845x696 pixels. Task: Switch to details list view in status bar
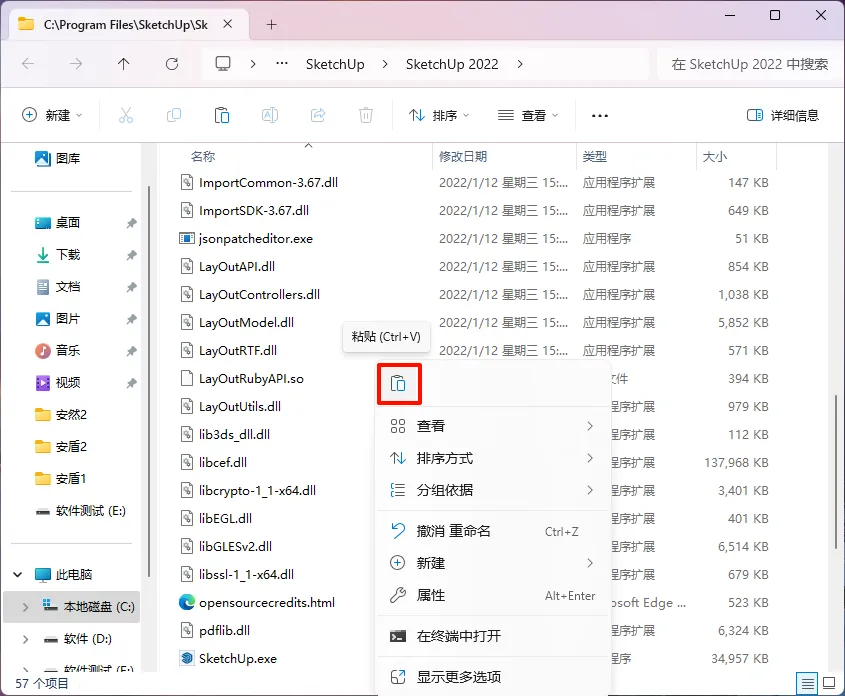[x=807, y=684]
